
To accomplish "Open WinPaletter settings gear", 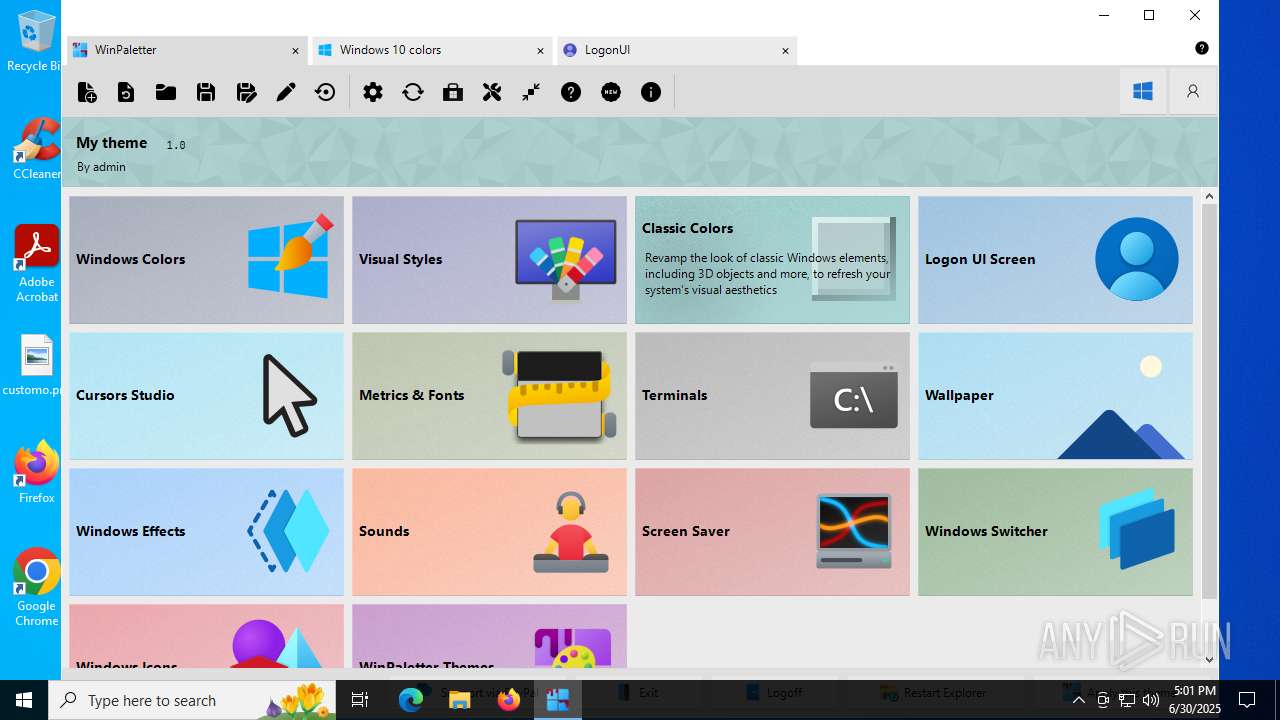I will pos(373,92).
